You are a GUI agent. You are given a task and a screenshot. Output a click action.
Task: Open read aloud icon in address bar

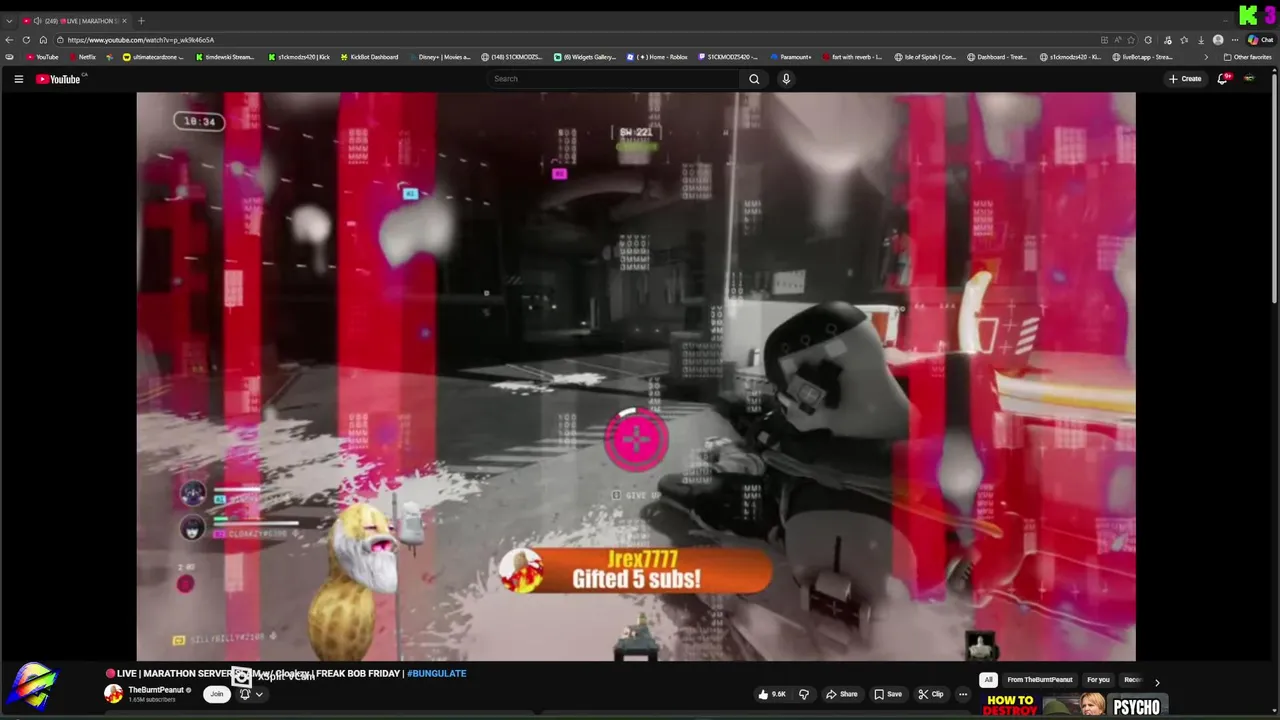(1118, 40)
